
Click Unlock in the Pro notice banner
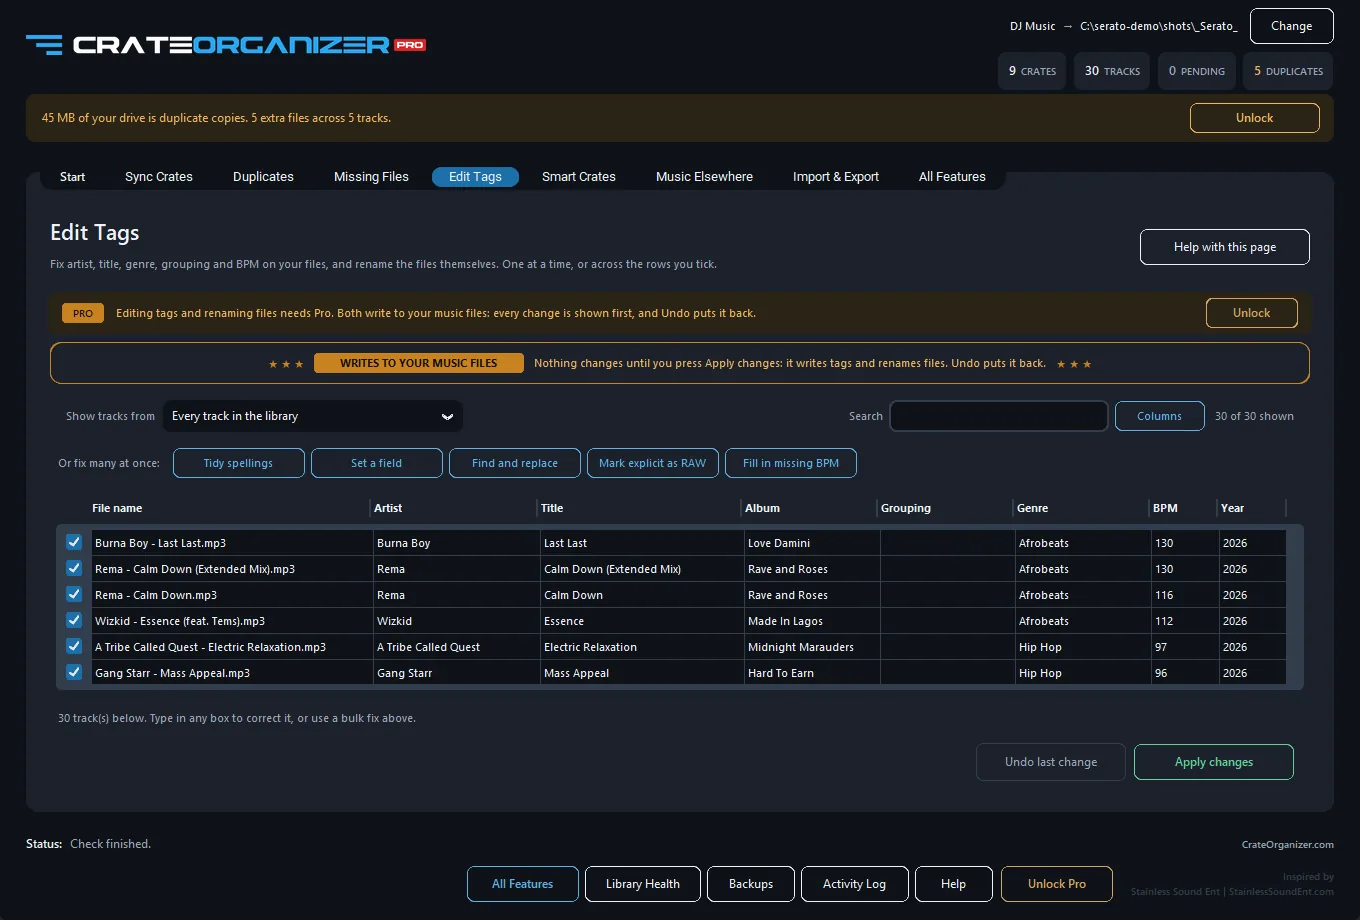click(1251, 313)
